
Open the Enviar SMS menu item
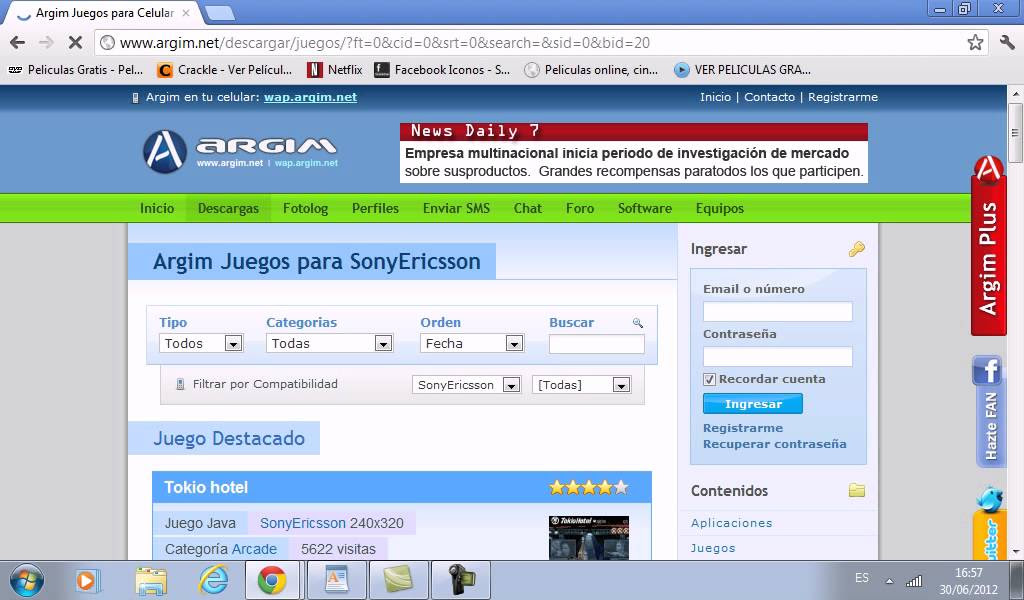456,208
